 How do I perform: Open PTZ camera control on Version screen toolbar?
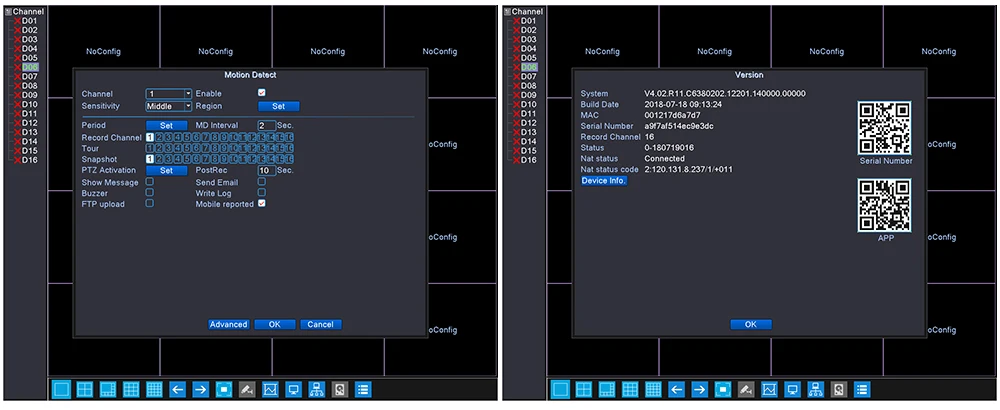[746, 389]
